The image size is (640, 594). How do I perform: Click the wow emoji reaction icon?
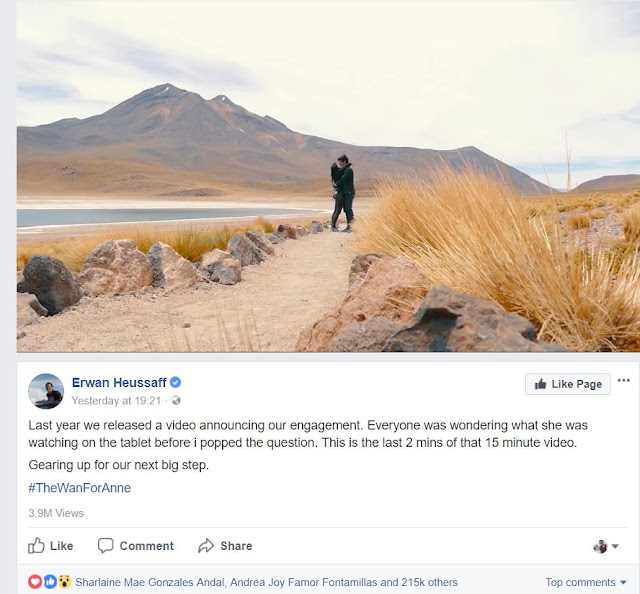point(64,582)
